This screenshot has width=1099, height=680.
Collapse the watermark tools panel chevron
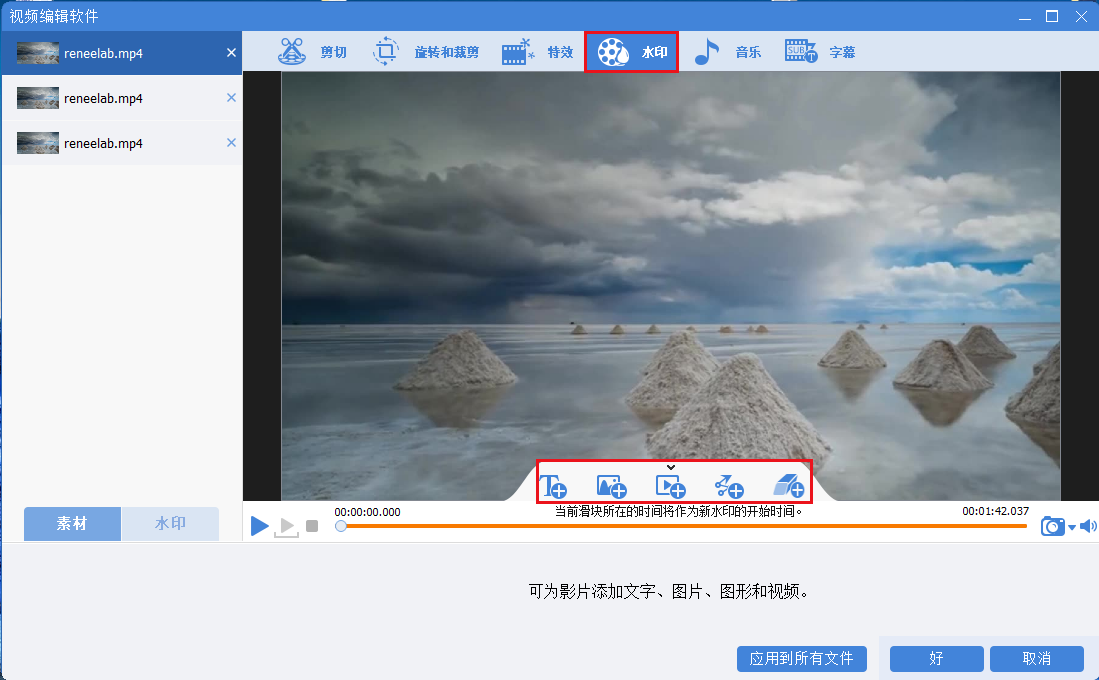coord(671,467)
